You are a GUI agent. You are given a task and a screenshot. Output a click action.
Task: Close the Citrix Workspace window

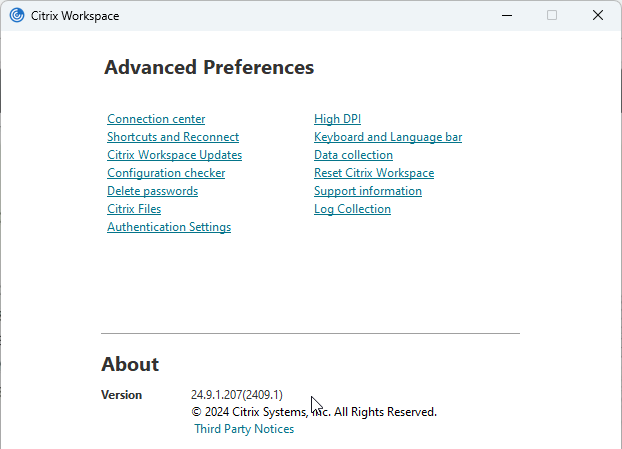(x=598, y=15)
